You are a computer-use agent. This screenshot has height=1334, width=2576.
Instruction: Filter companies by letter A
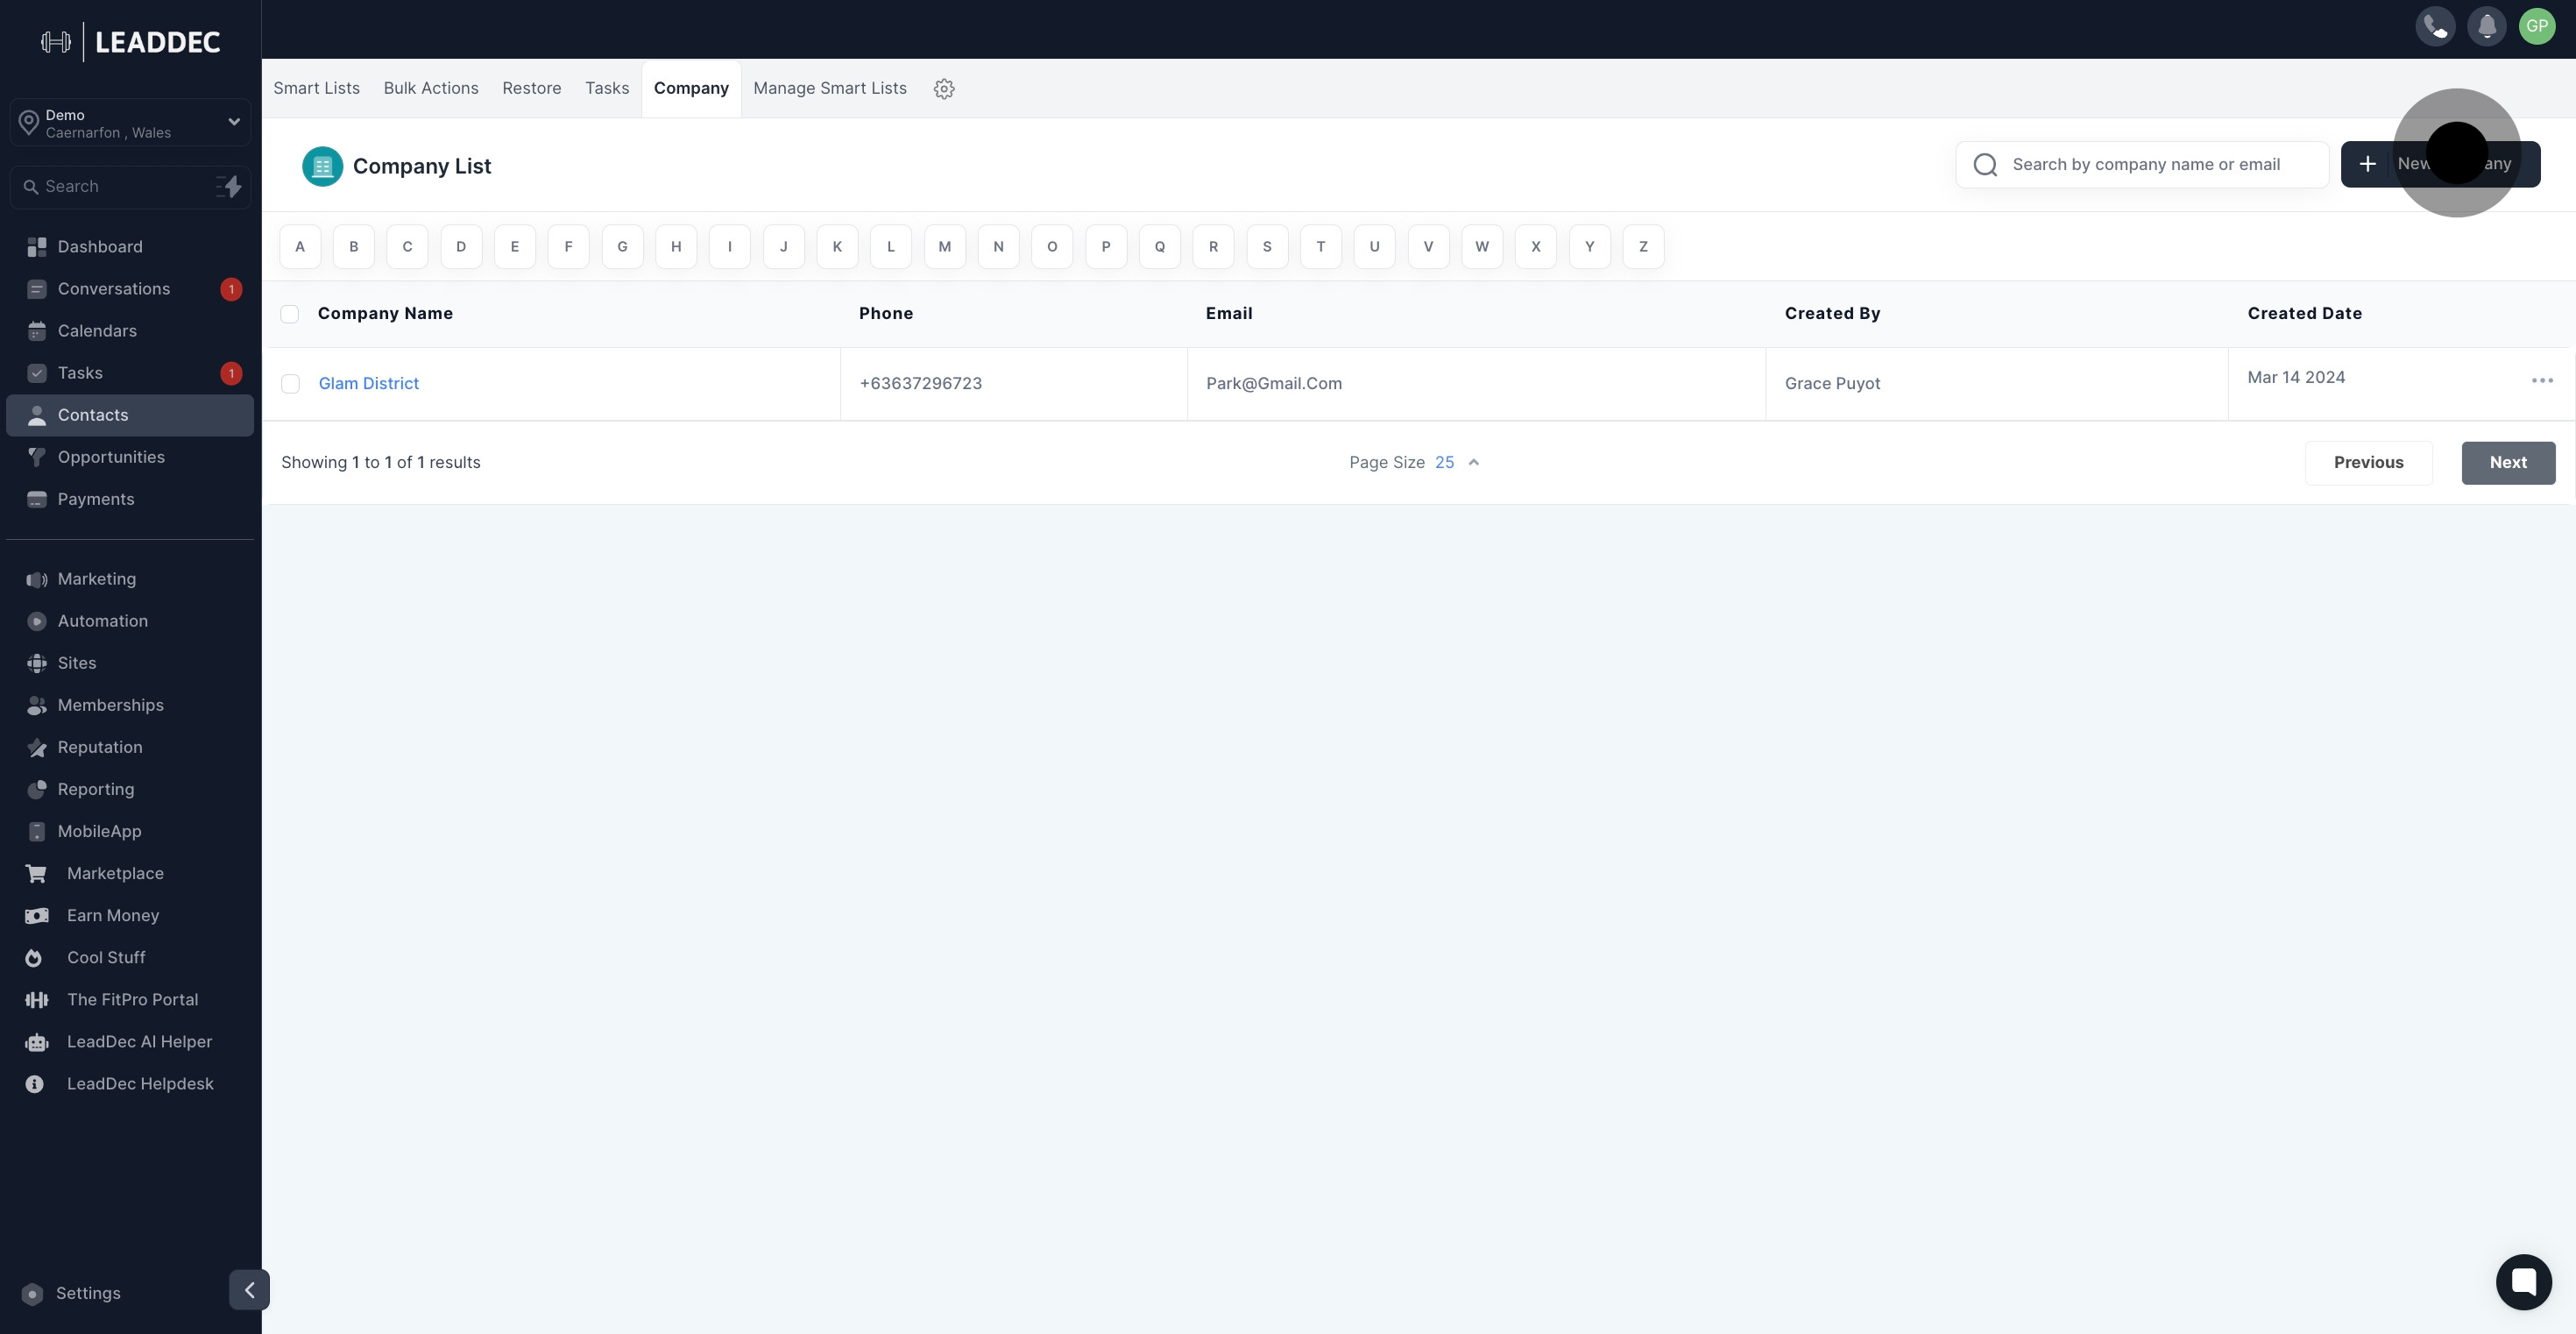300,247
